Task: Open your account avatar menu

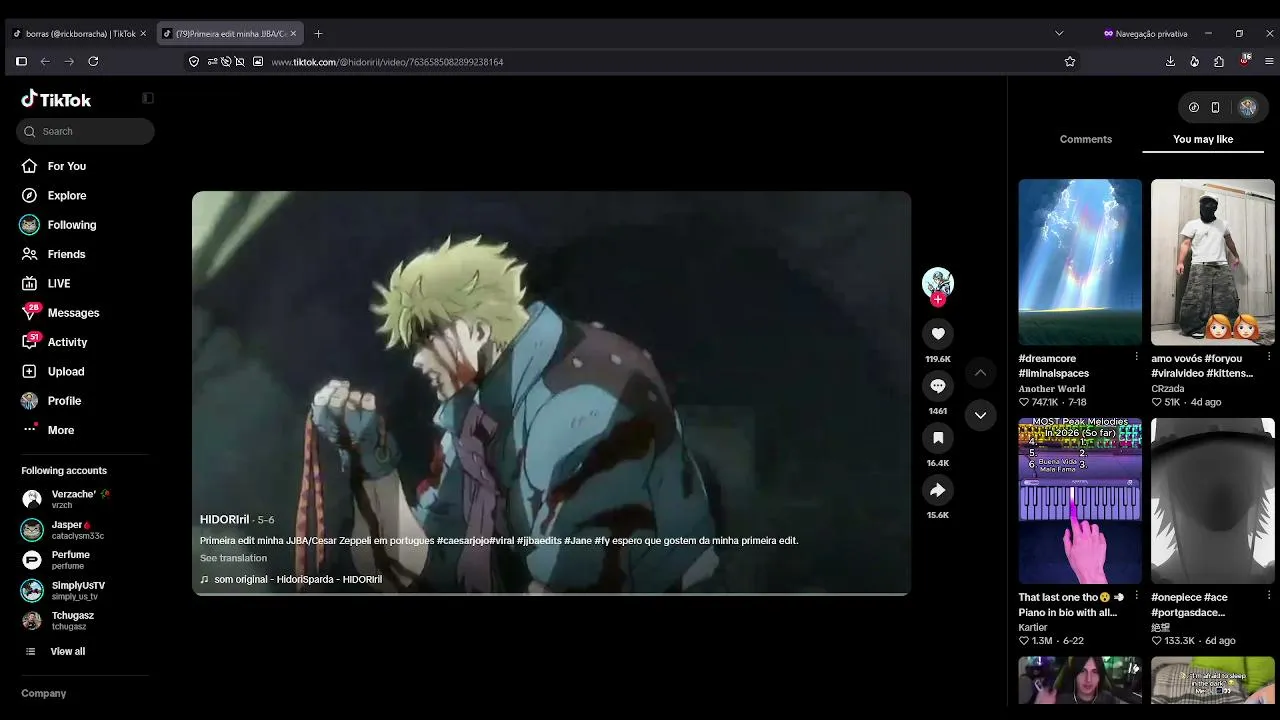Action: (x=1247, y=107)
